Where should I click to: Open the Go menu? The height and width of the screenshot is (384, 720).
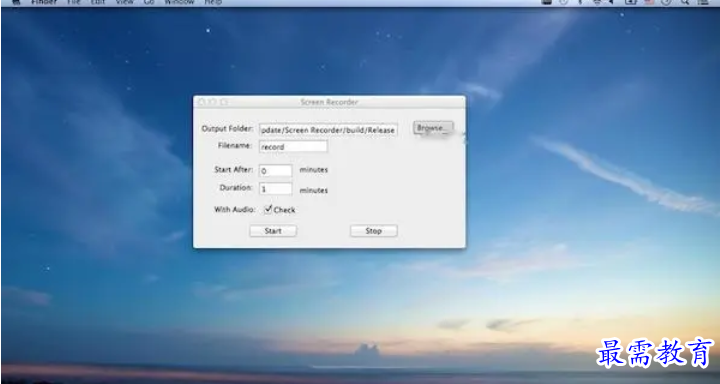click(149, 2)
